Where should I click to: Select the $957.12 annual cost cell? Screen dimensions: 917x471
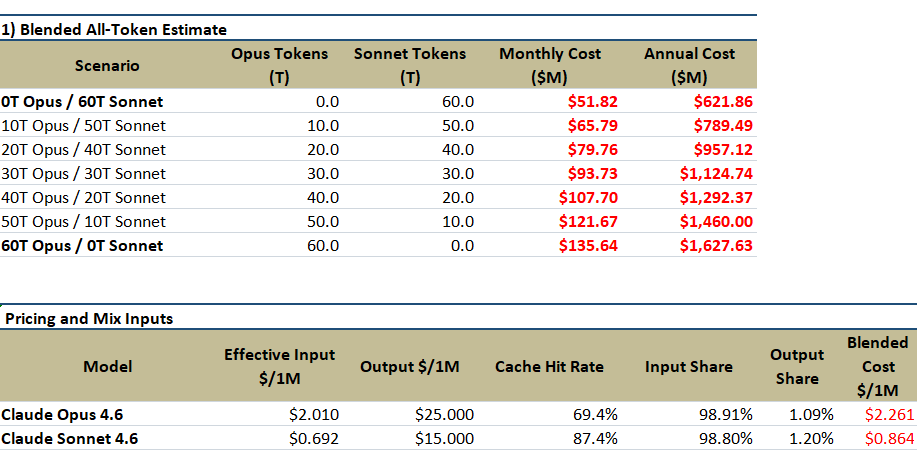click(723, 149)
